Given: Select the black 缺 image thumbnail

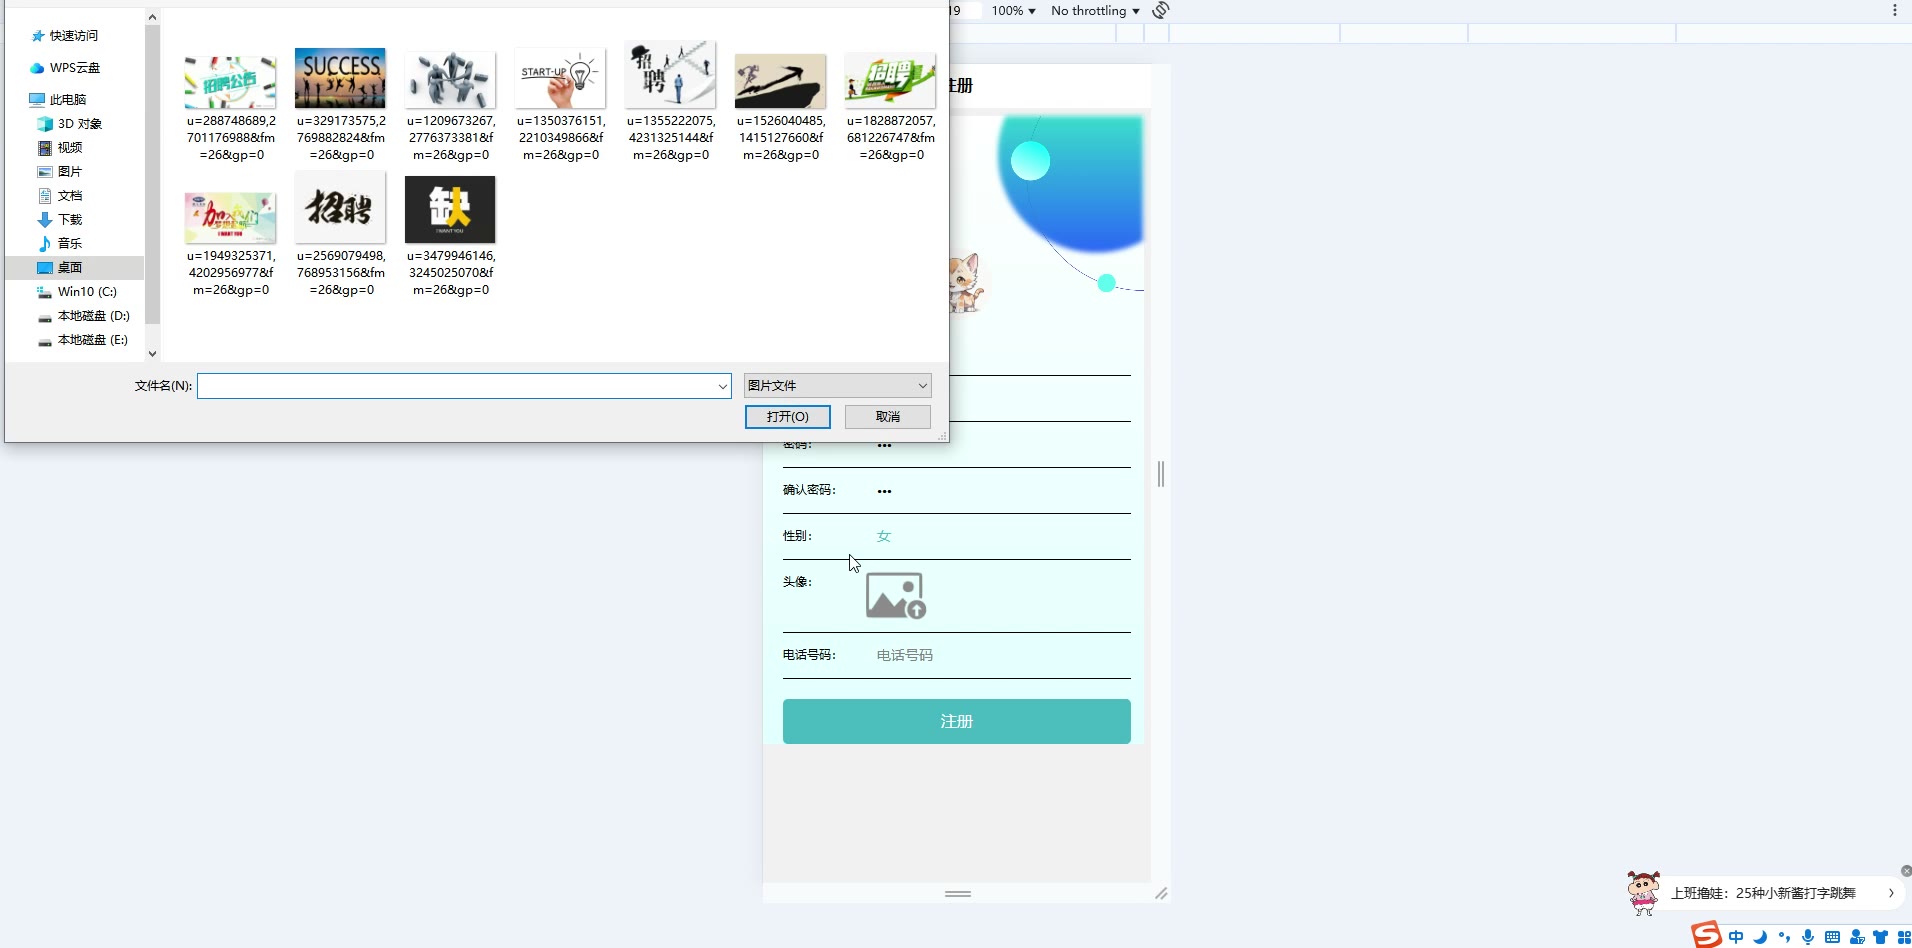Looking at the screenshot, I should tap(450, 209).
